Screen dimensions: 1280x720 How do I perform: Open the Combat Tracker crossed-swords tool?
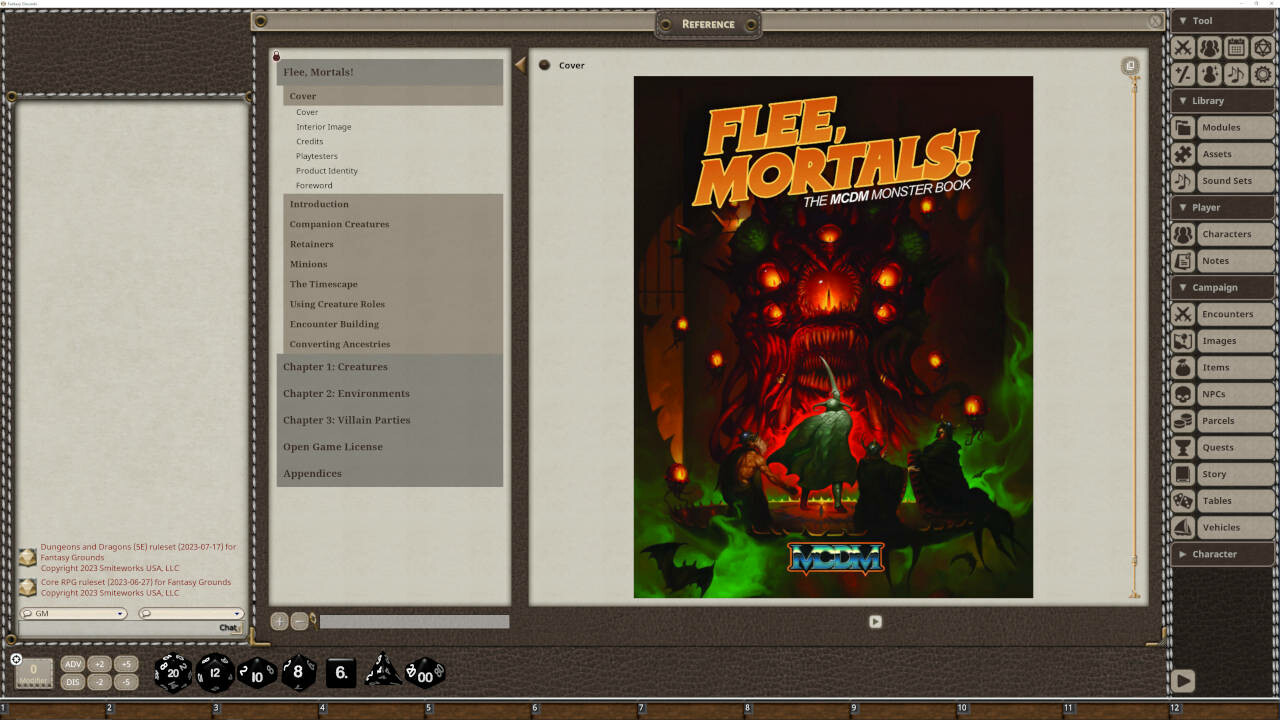point(1183,47)
